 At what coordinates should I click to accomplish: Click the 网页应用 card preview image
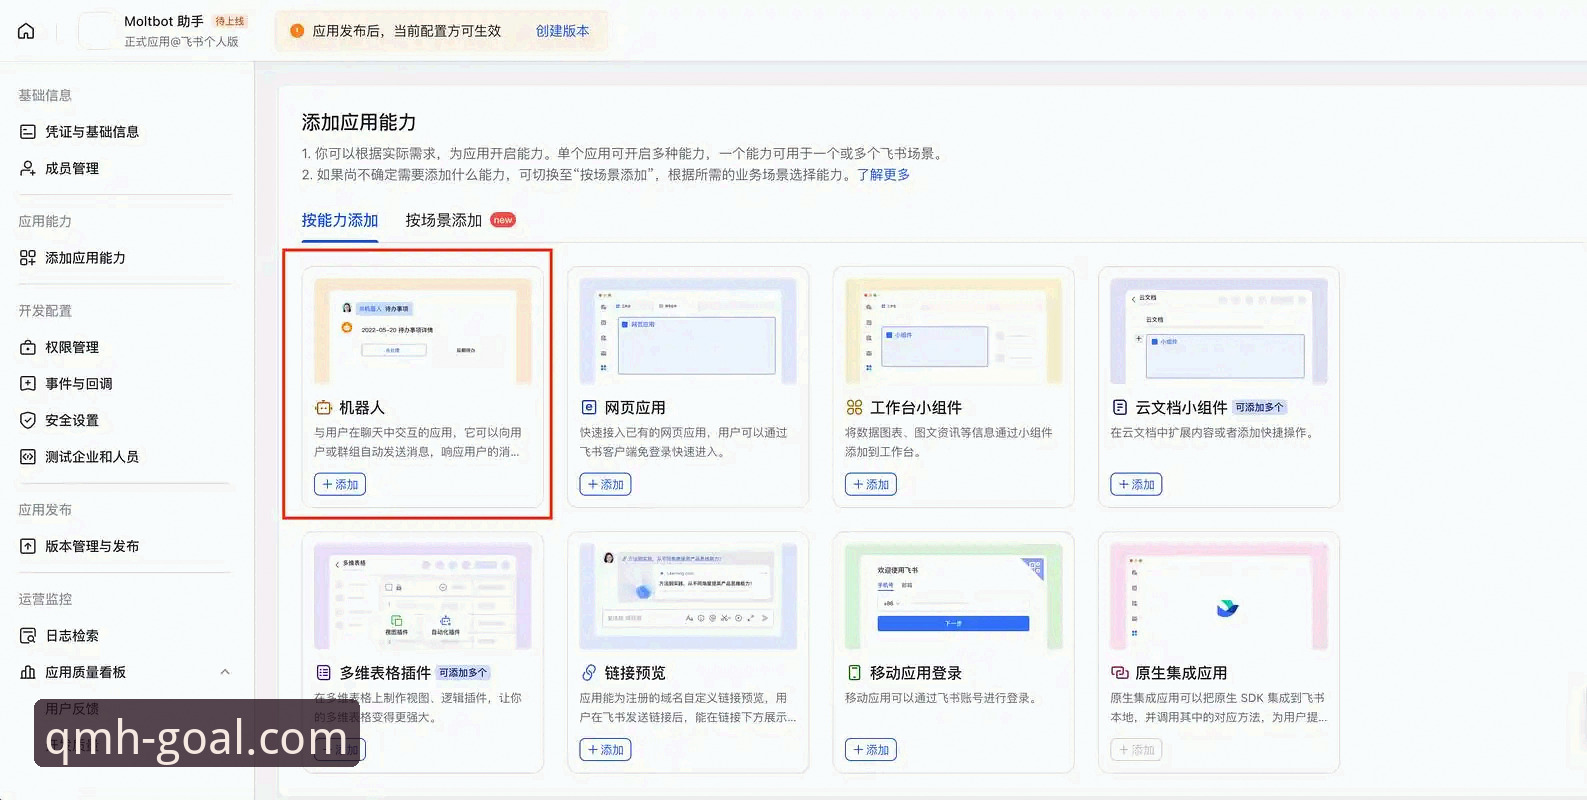(x=688, y=331)
